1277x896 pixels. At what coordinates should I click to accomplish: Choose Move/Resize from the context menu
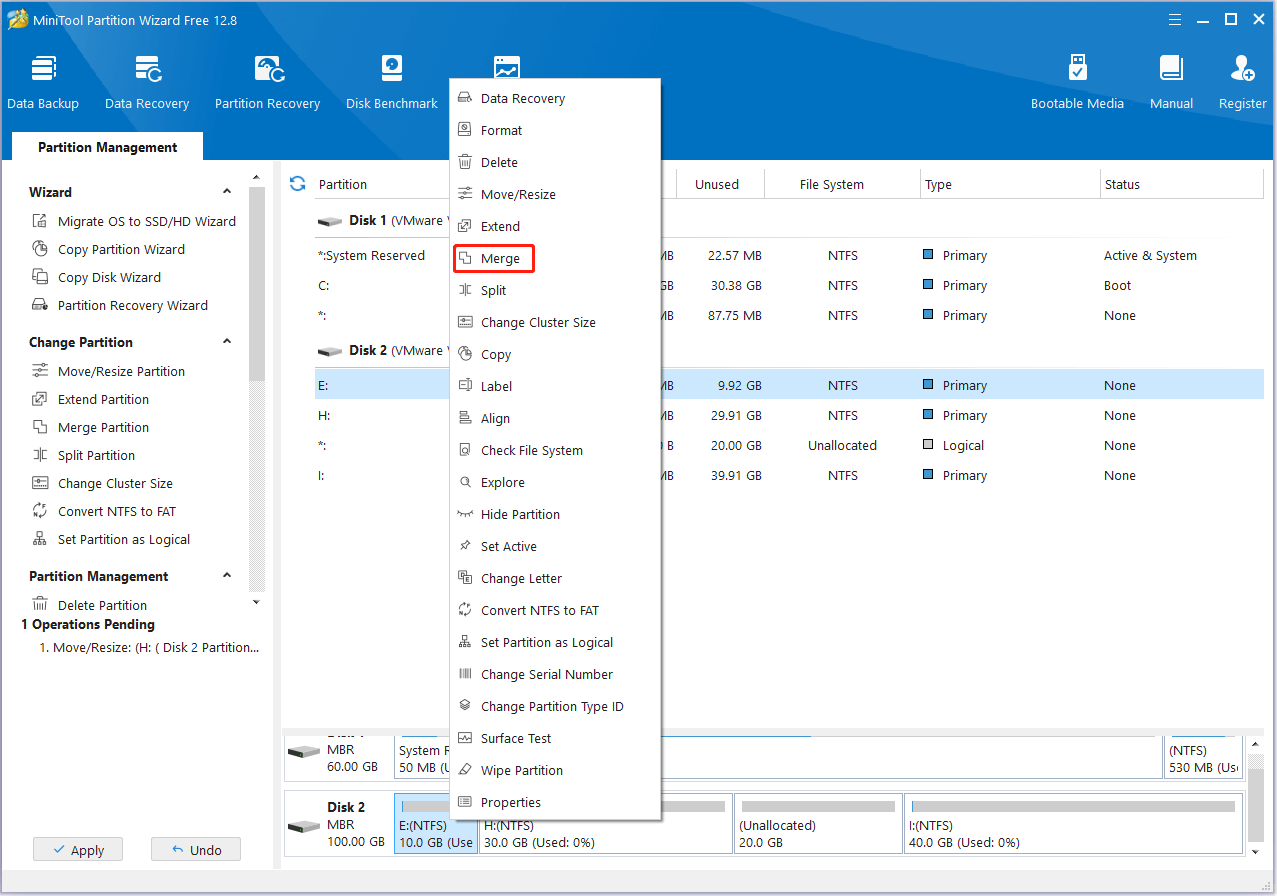point(554,194)
